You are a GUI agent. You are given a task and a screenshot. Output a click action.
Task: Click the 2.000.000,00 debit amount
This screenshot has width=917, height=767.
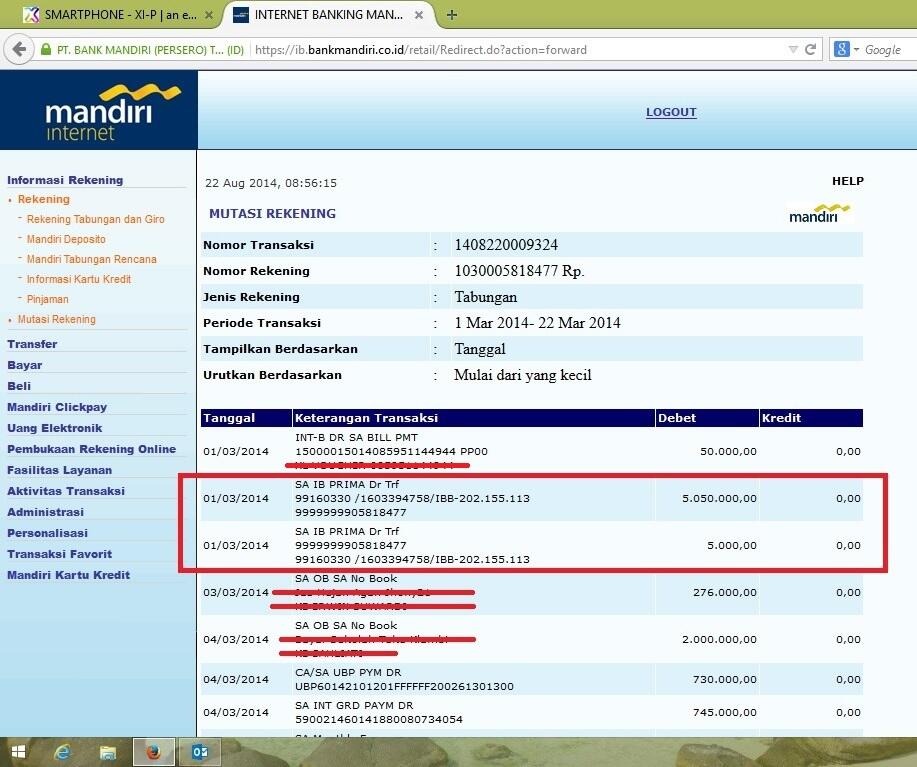click(x=719, y=640)
